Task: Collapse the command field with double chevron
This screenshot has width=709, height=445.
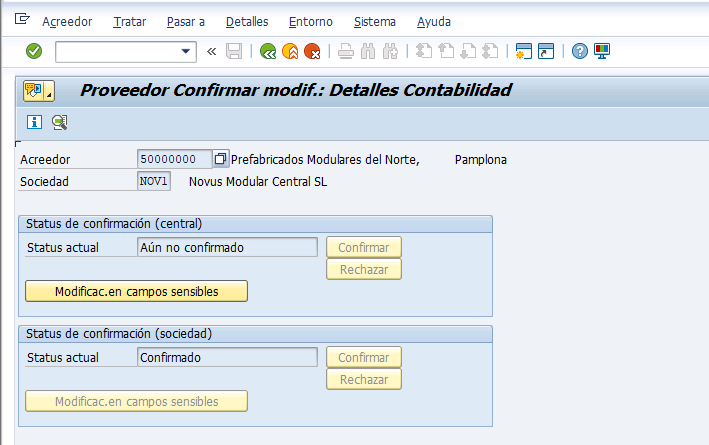Action: pyautogui.click(x=211, y=52)
